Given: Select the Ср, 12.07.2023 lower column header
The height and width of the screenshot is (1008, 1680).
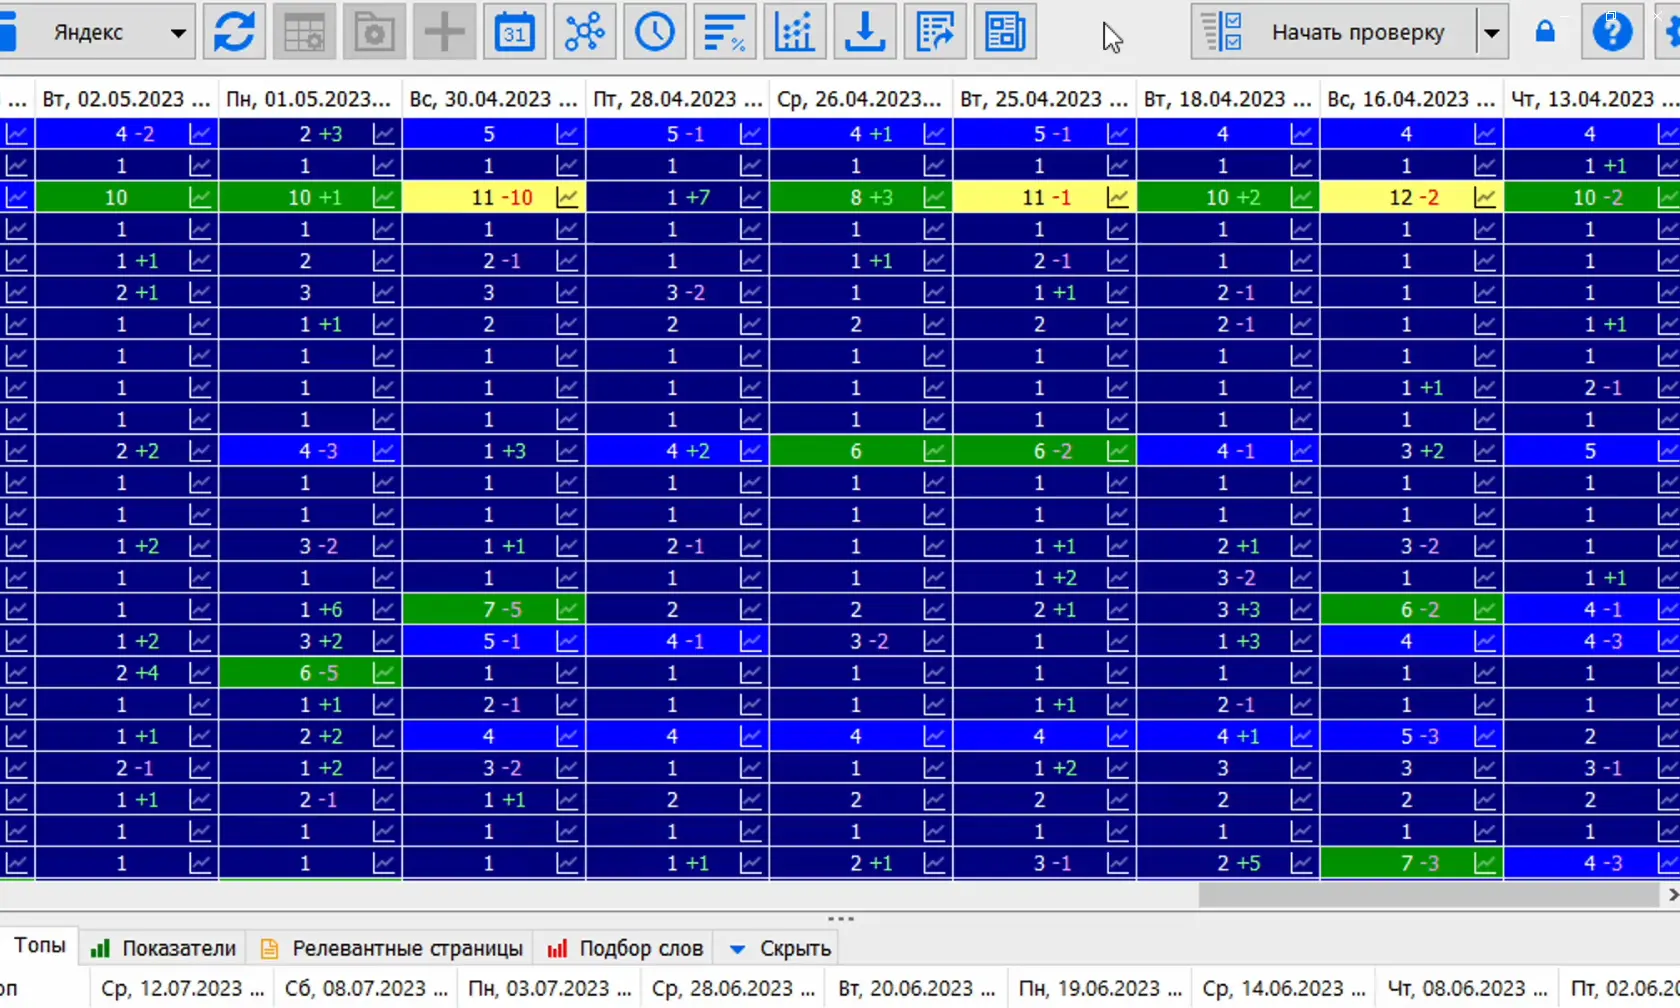Looking at the screenshot, I should [x=182, y=988].
